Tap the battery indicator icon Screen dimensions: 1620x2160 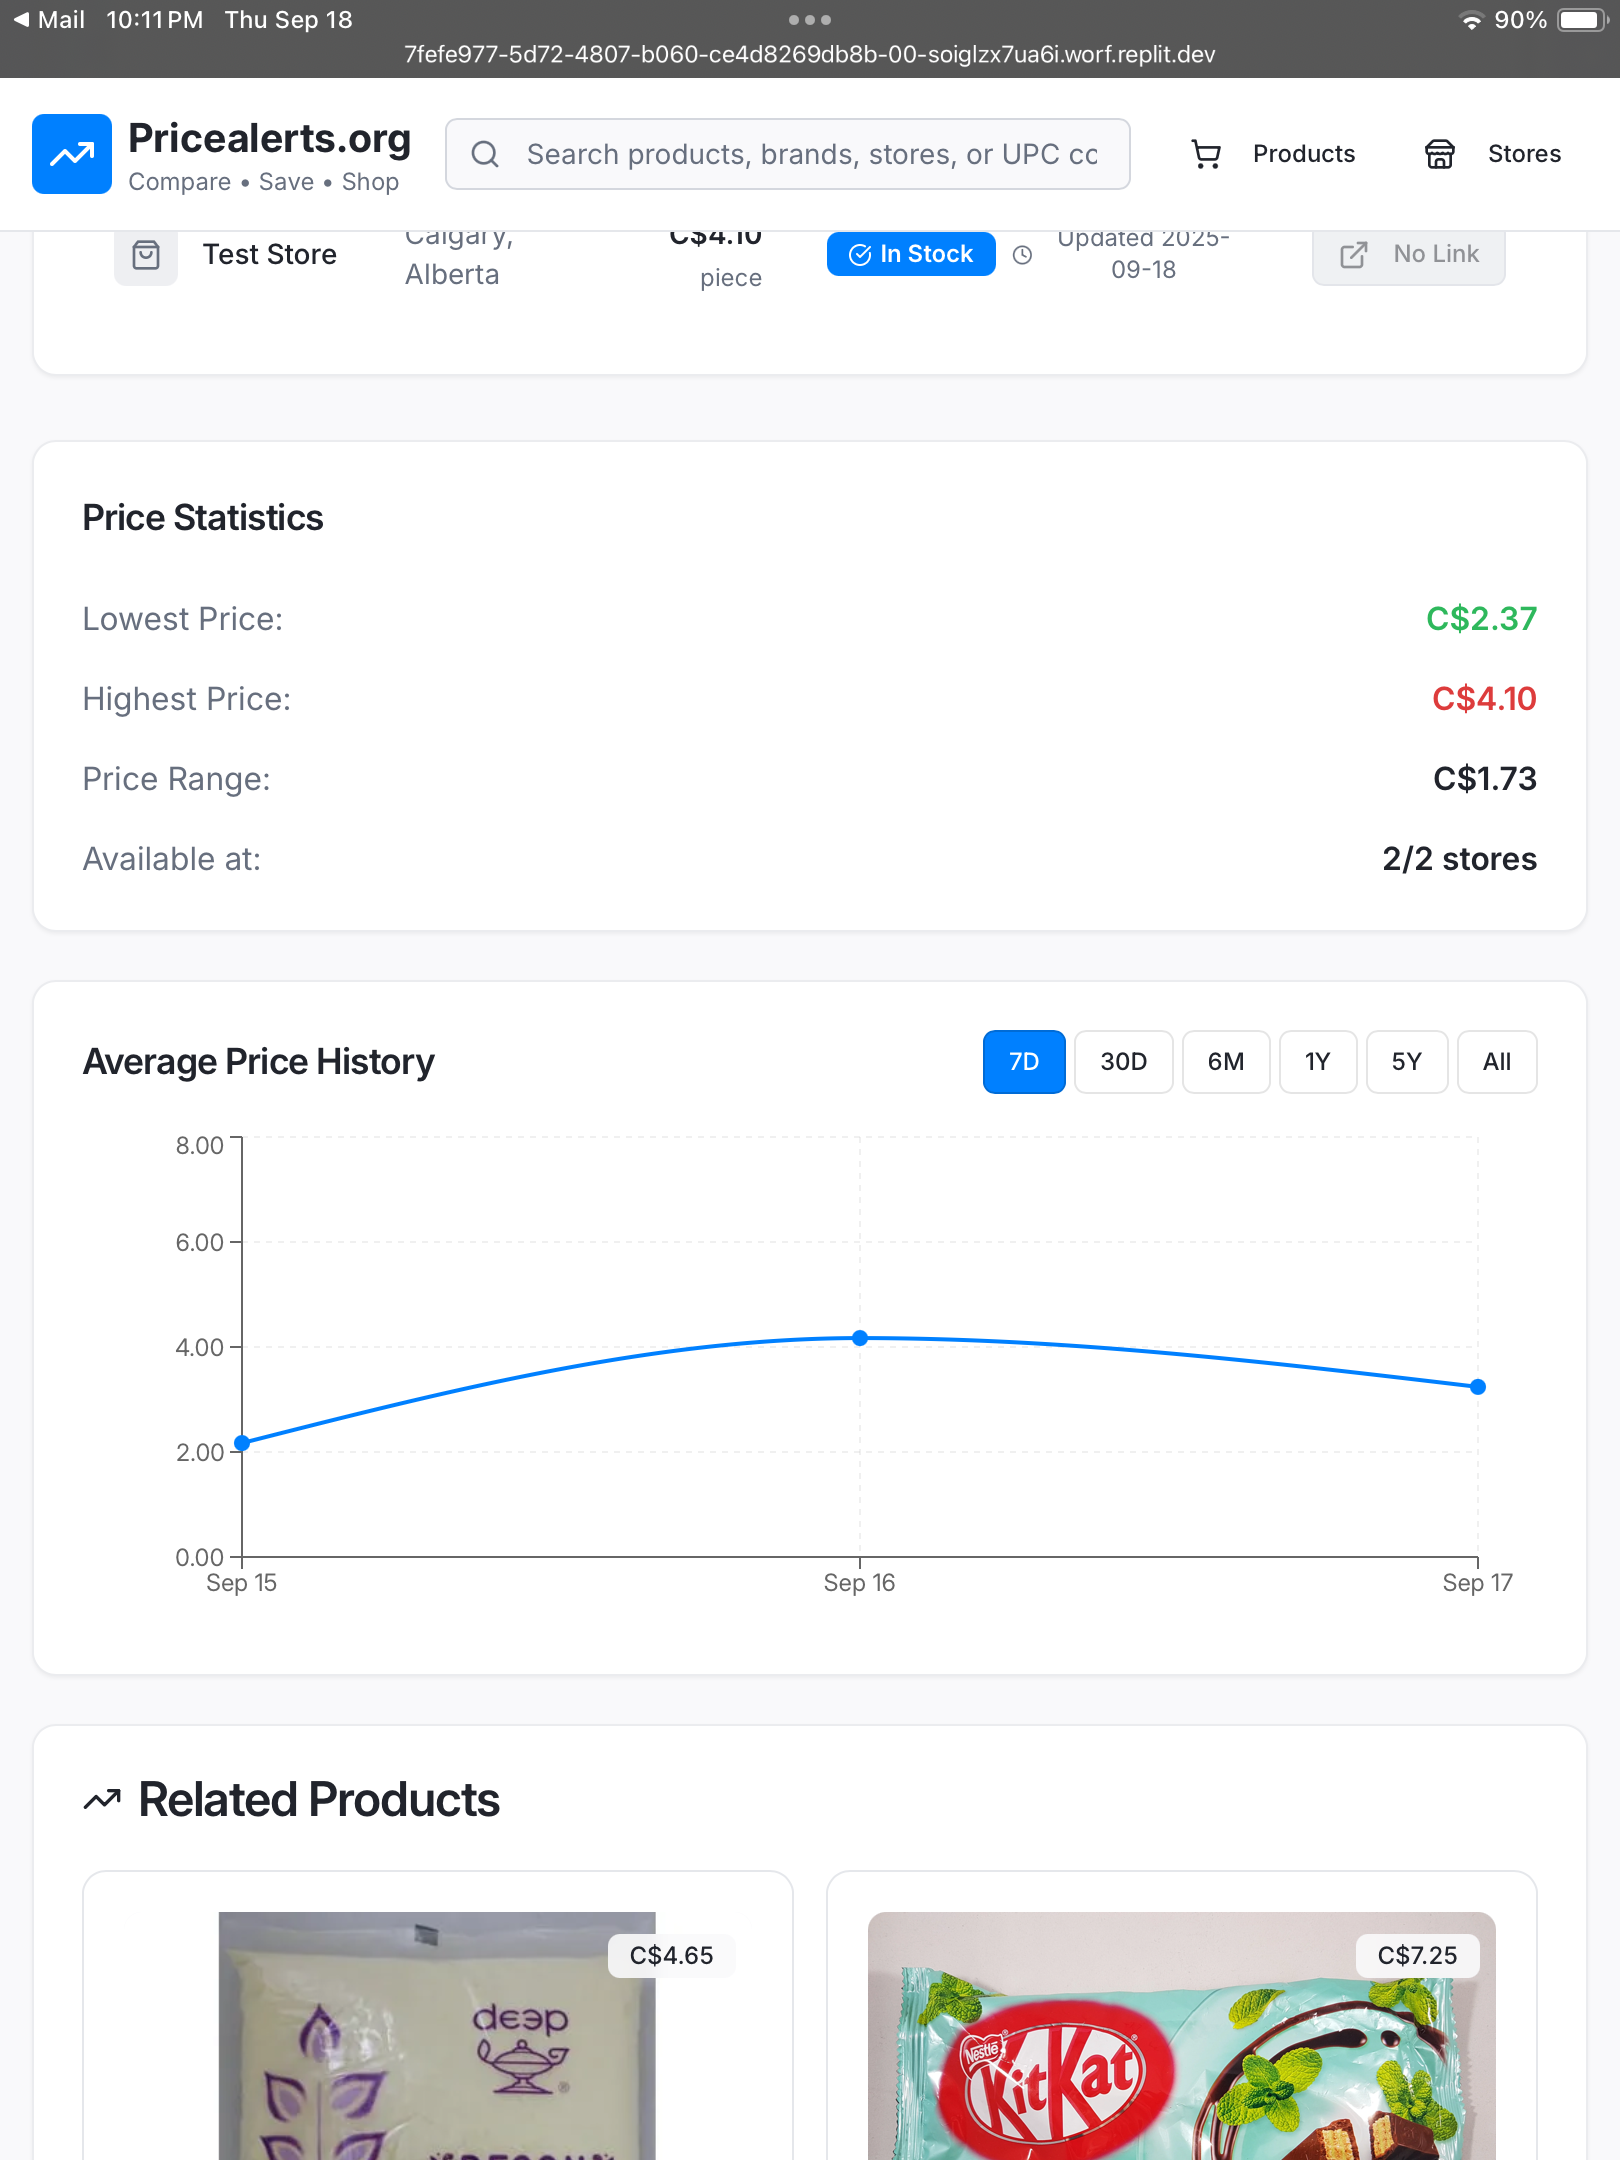(1582, 20)
